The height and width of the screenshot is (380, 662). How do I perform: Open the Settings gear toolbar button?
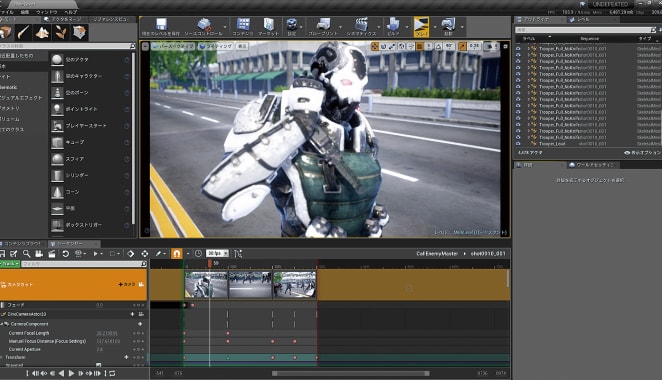[292, 26]
